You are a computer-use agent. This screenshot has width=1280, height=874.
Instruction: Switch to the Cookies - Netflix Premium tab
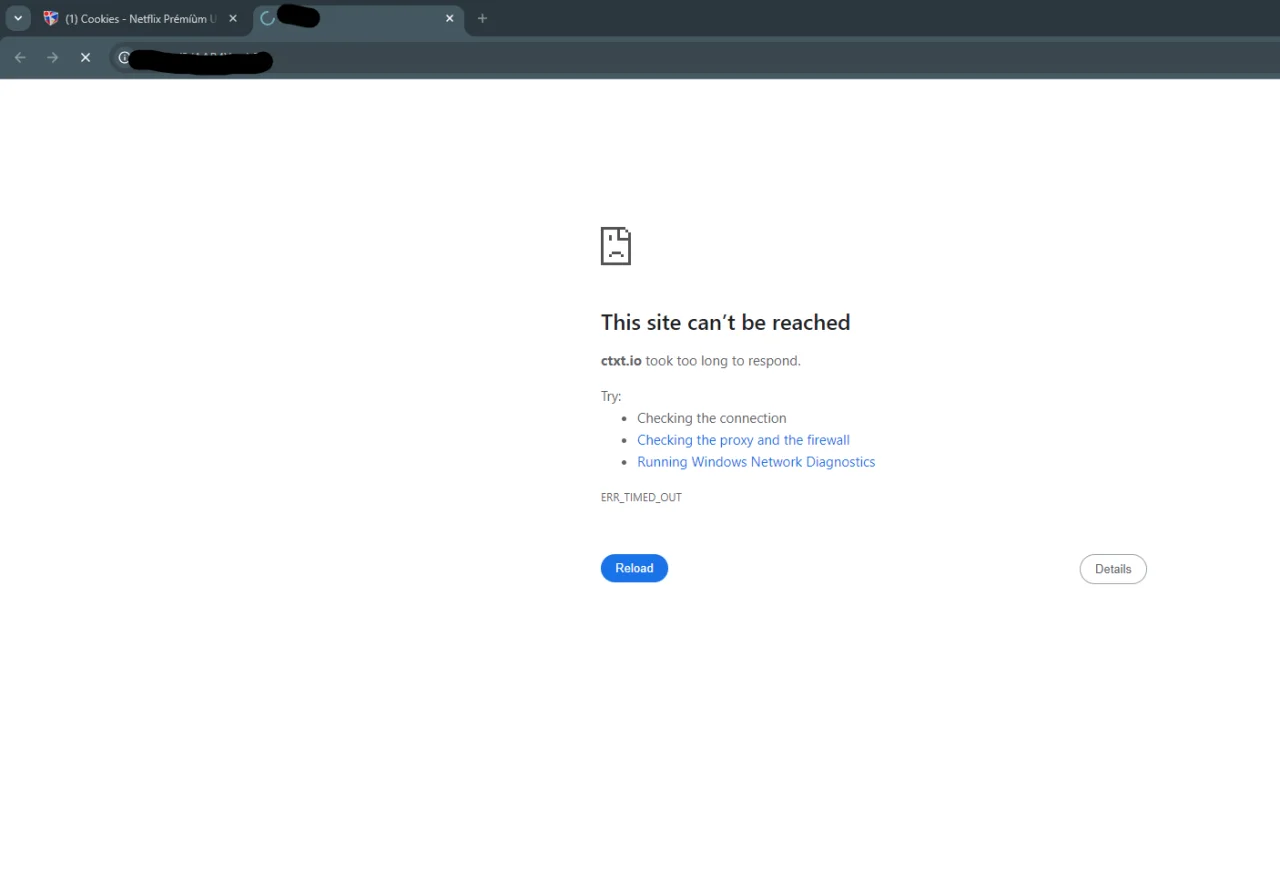point(141,19)
